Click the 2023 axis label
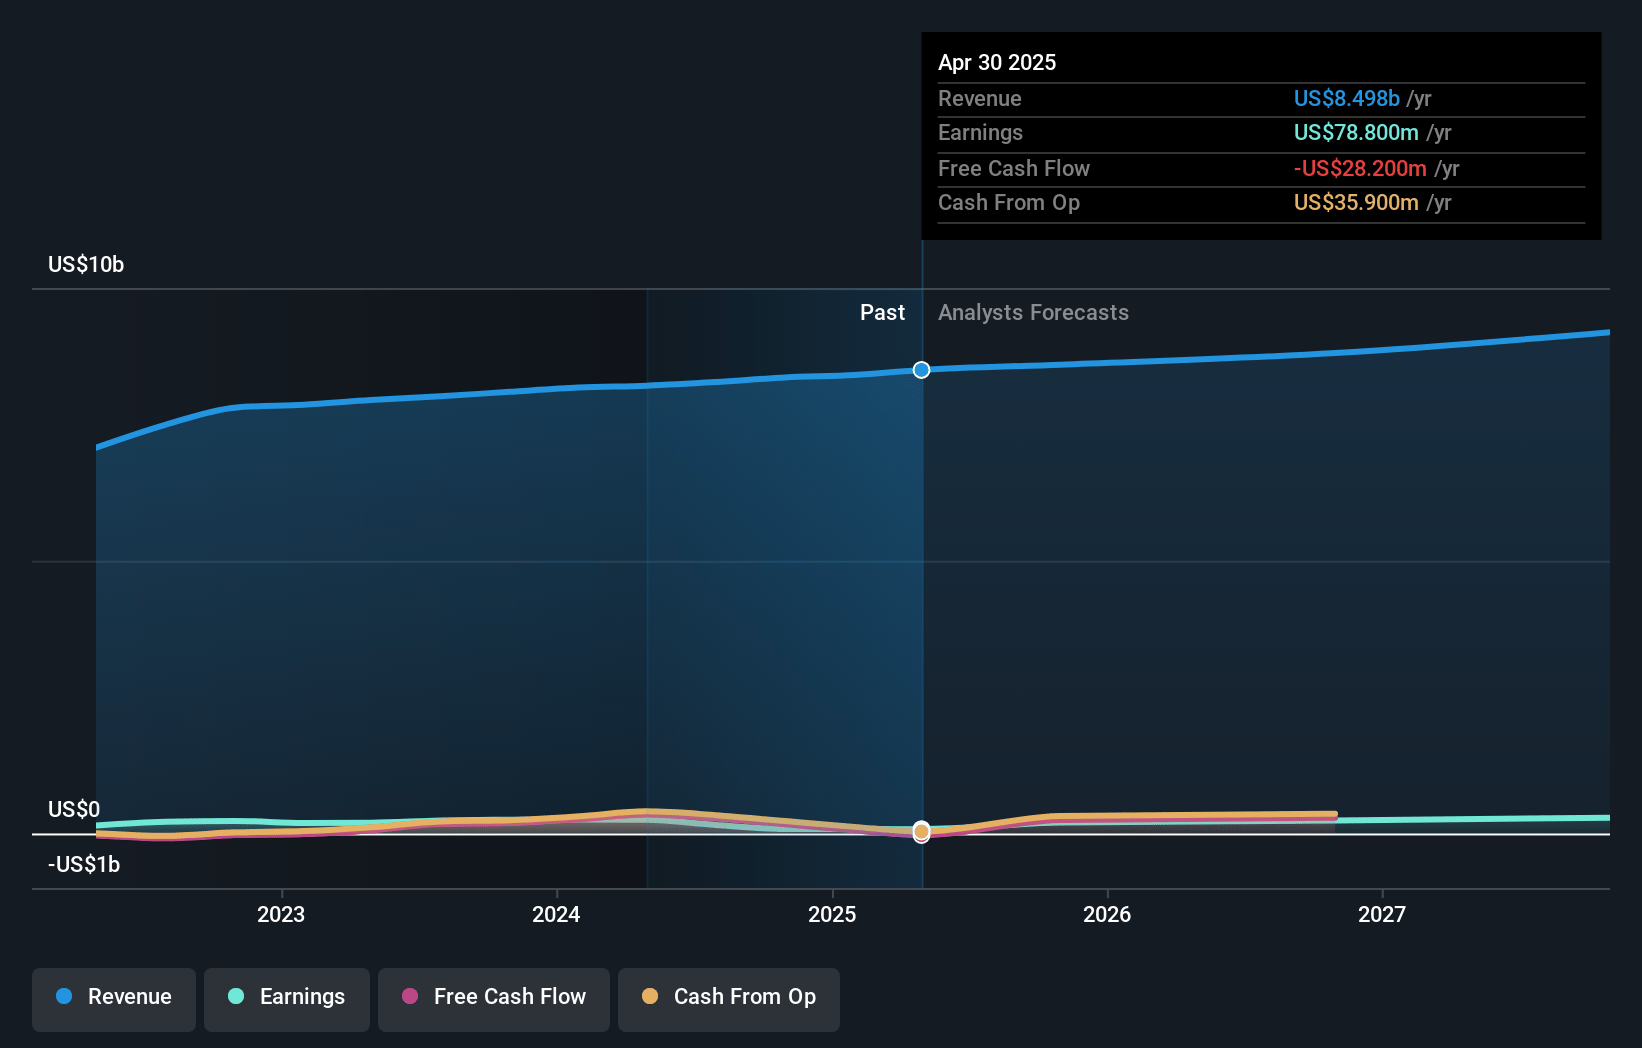 coord(281,914)
